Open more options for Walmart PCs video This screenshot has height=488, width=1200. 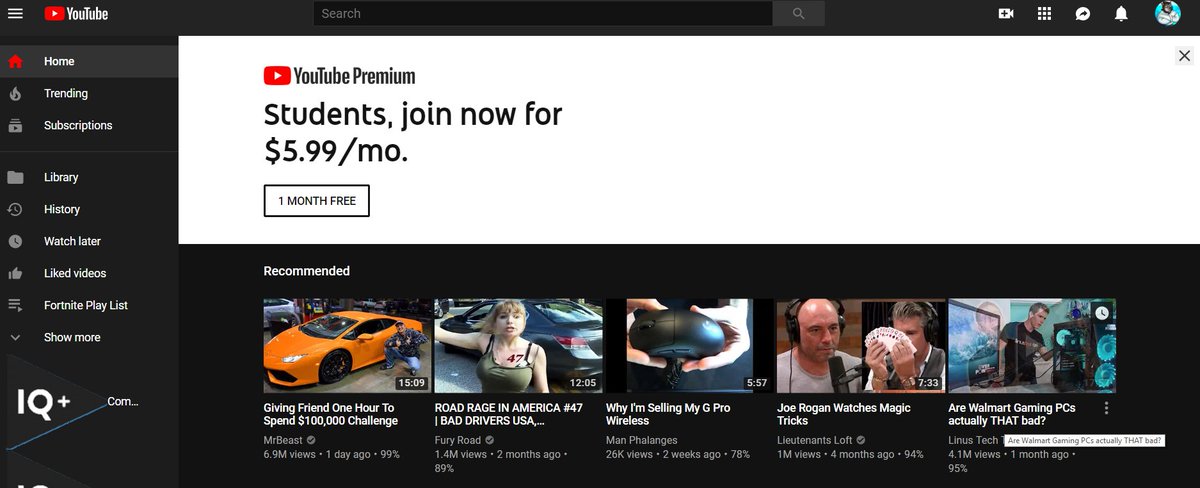(x=1106, y=408)
